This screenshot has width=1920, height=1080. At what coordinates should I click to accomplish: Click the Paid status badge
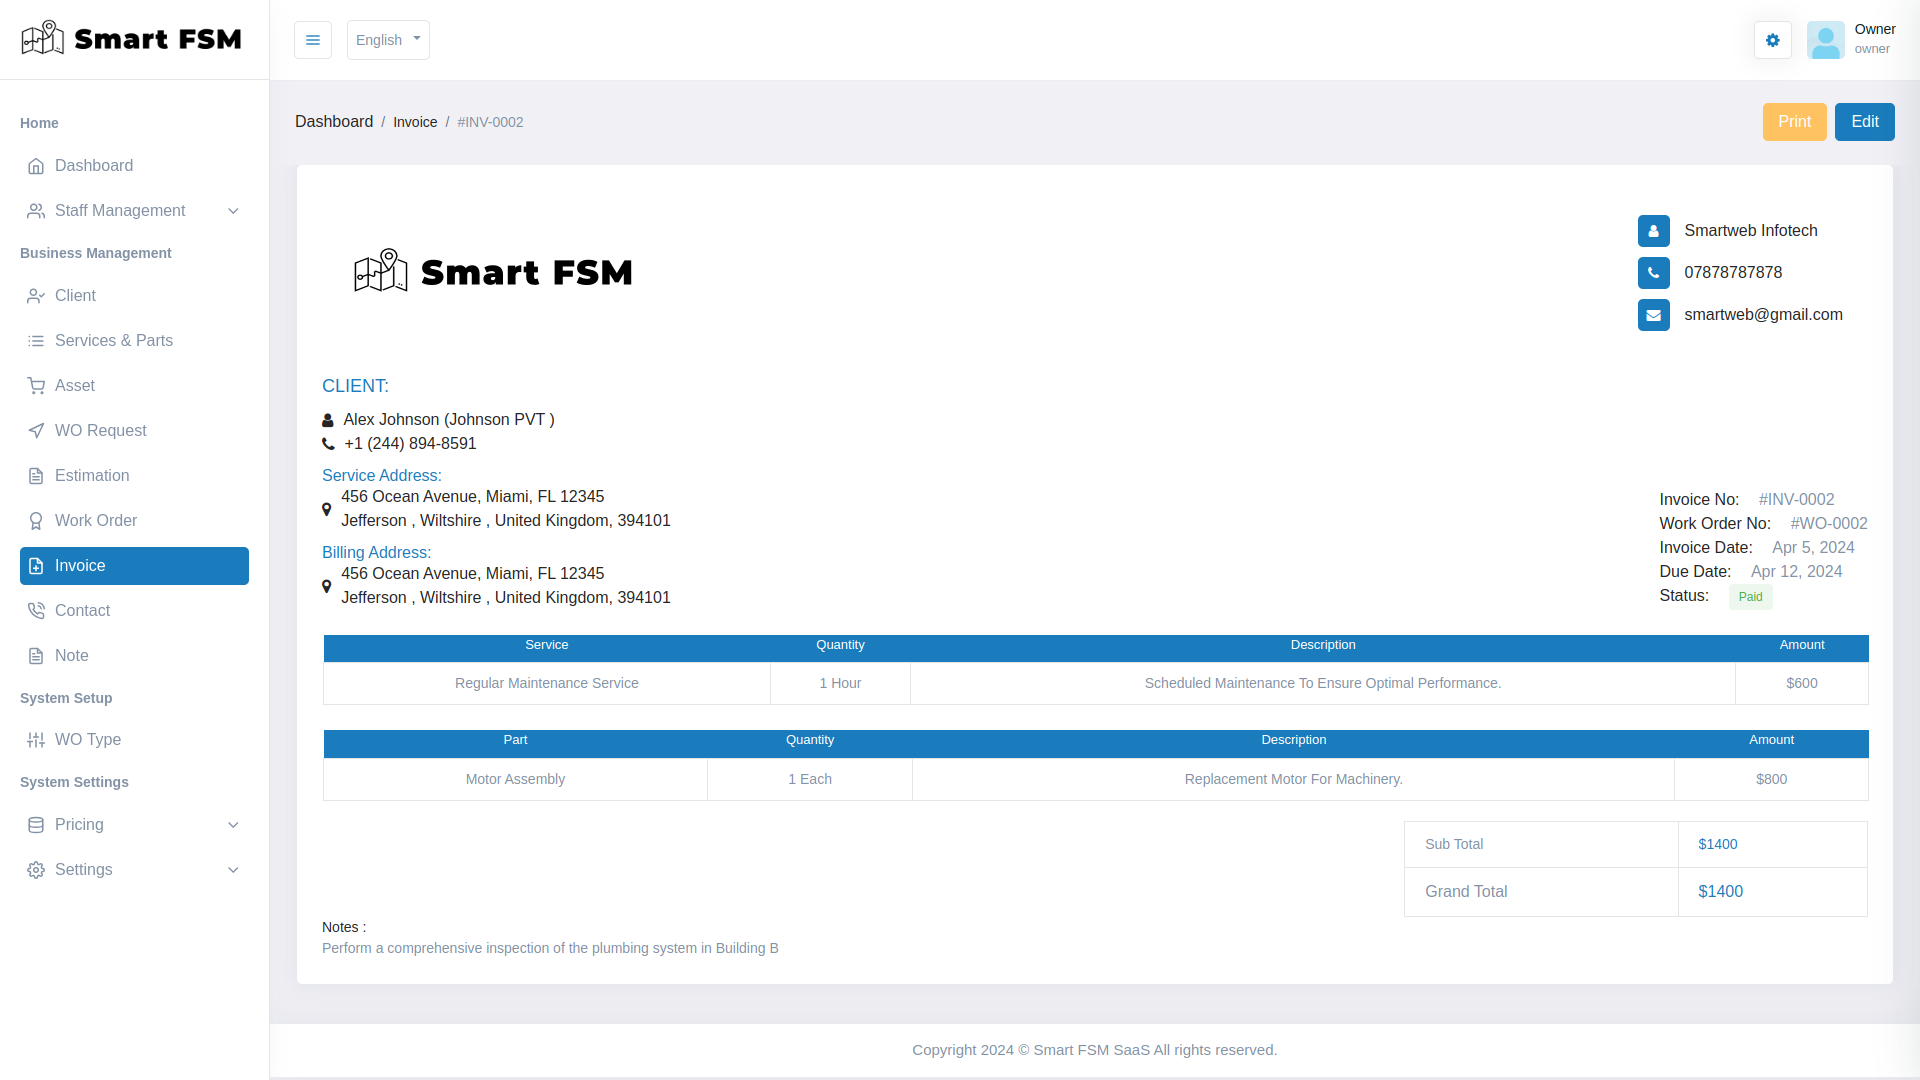click(1750, 596)
